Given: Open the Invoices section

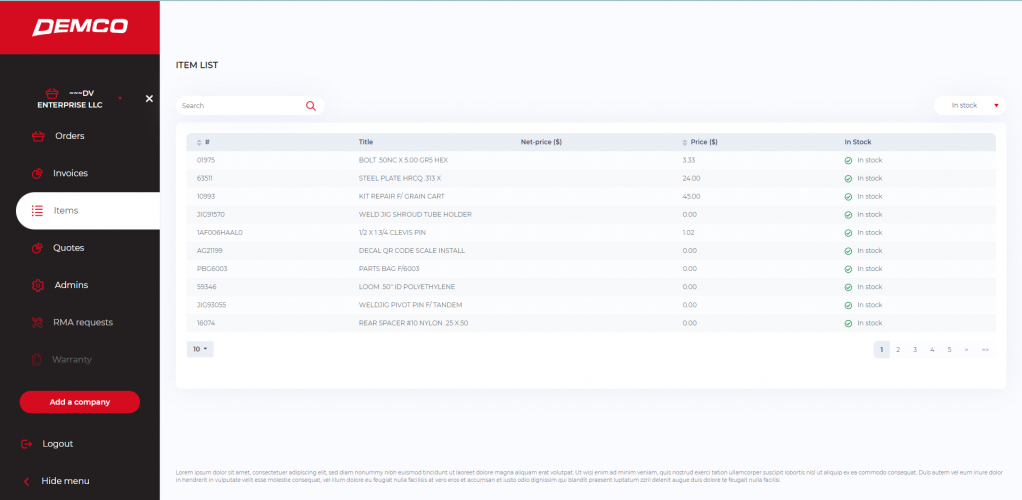Looking at the screenshot, I should pyautogui.click(x=70, y=173).
